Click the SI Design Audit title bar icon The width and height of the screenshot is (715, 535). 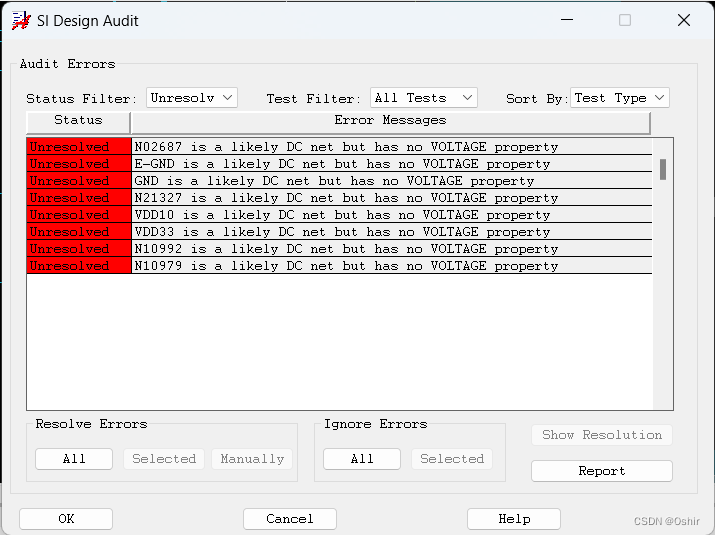(21, 20)
